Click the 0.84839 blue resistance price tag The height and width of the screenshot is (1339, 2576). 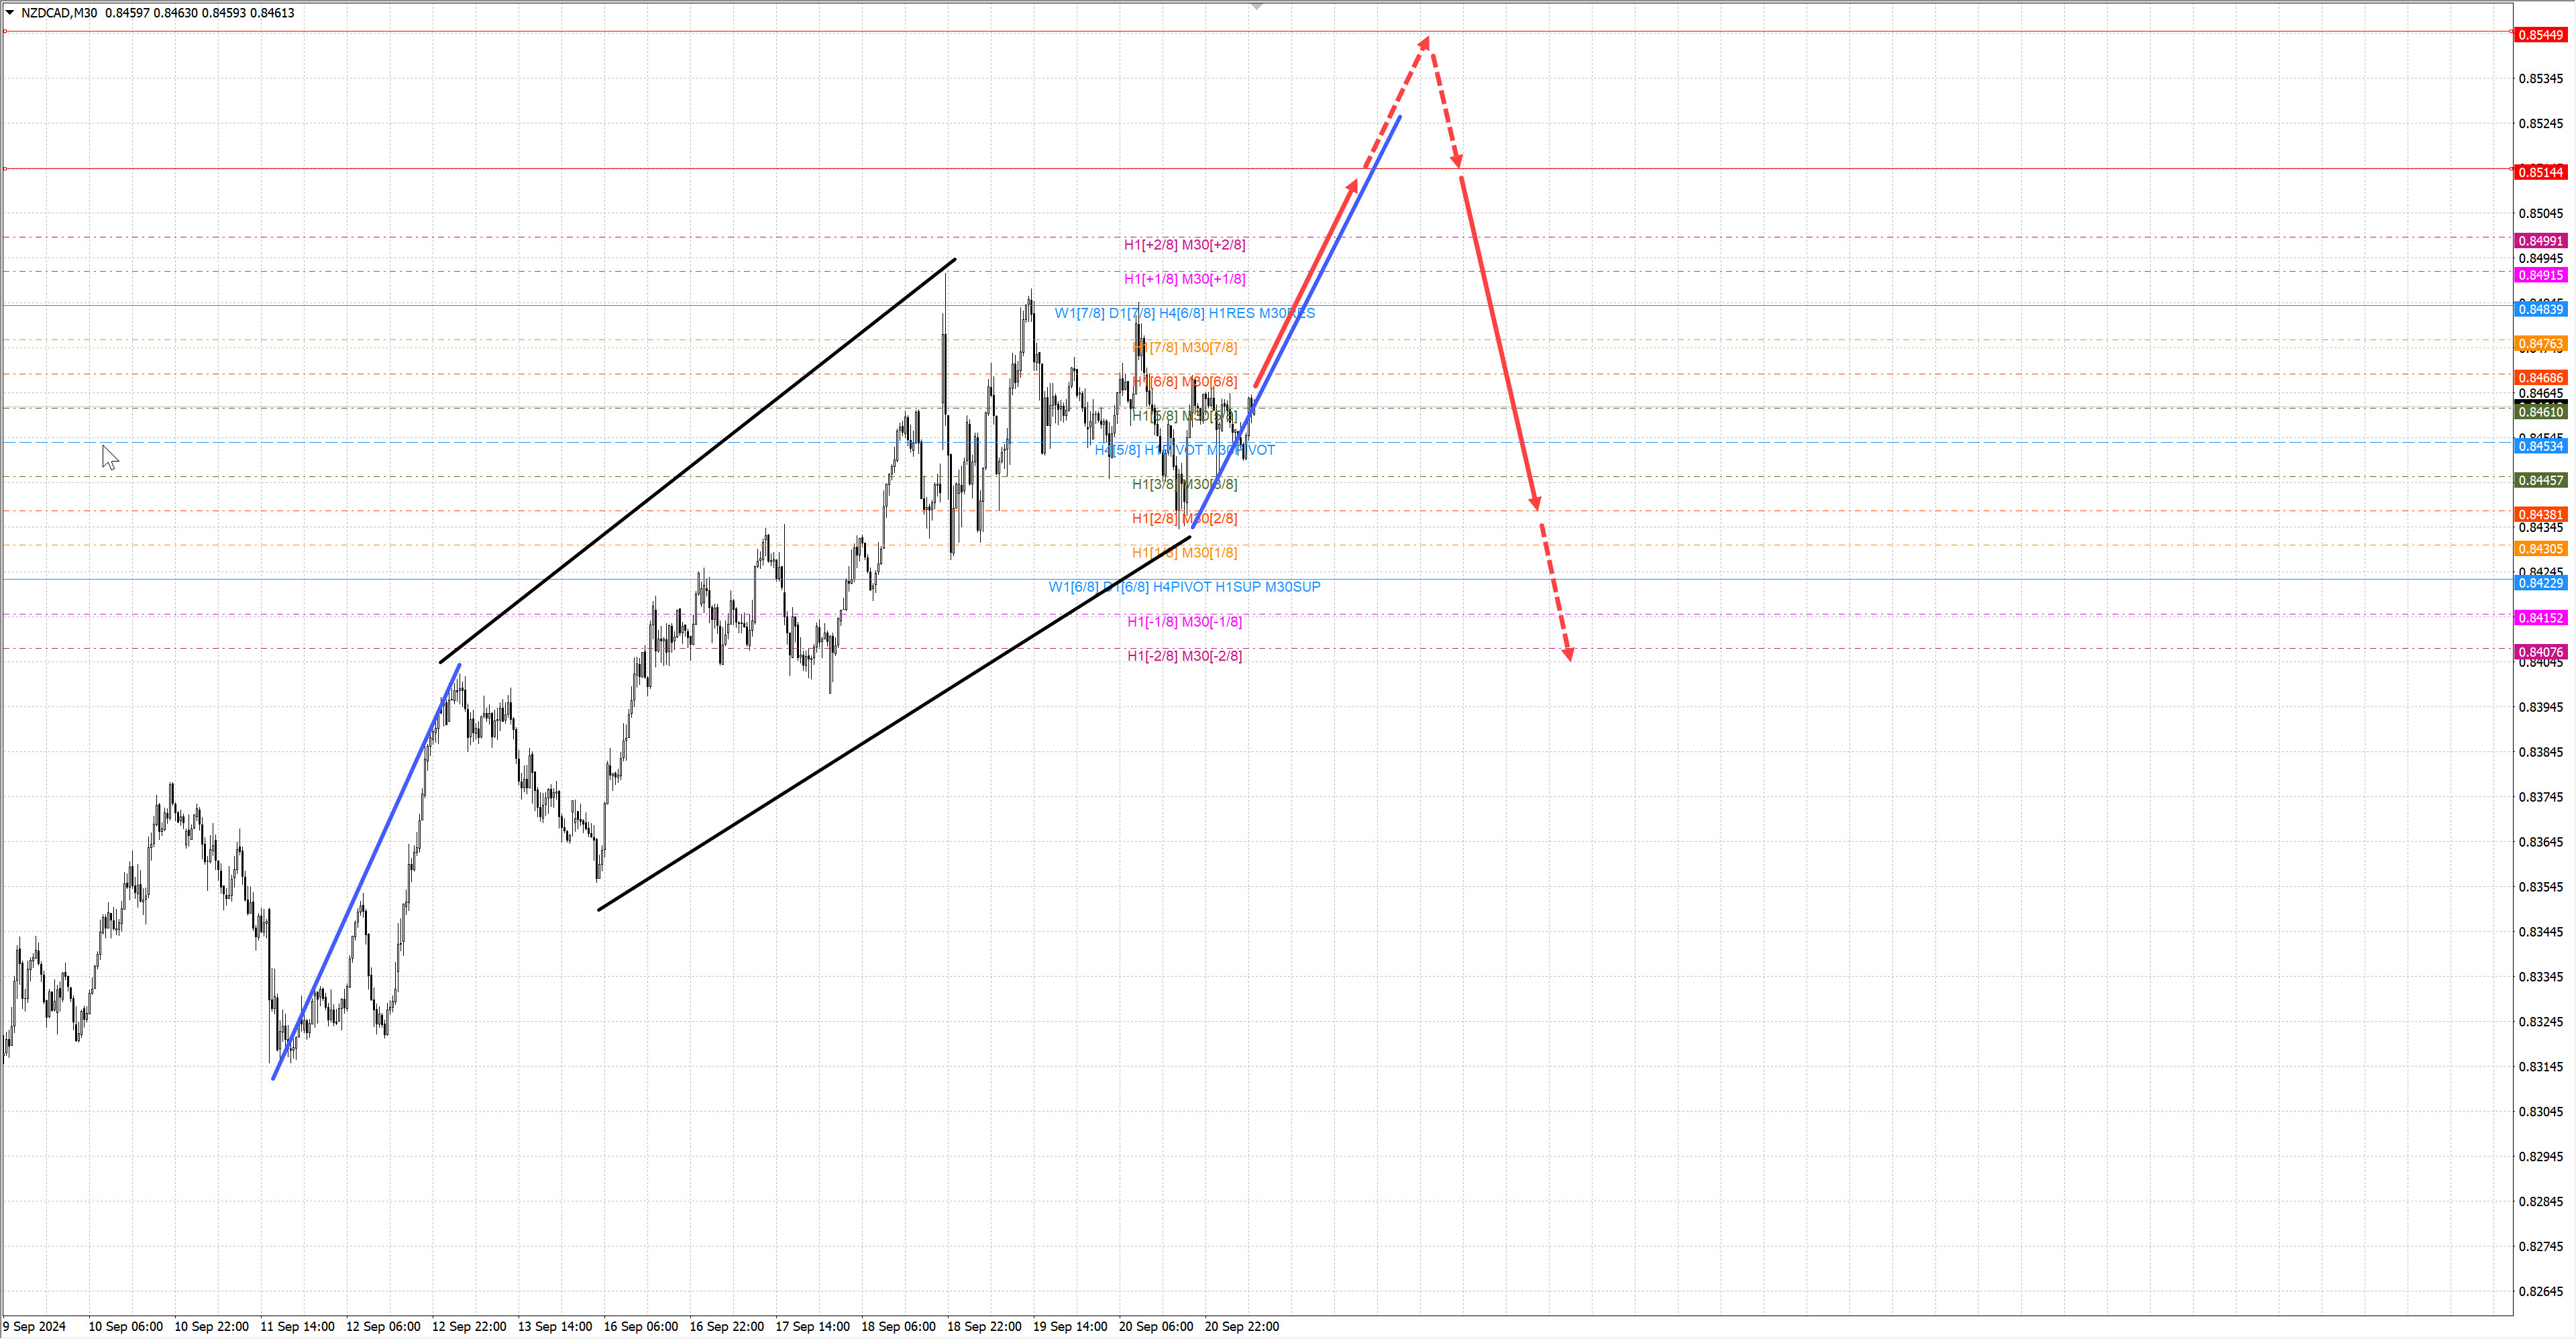click(2540, 309)
